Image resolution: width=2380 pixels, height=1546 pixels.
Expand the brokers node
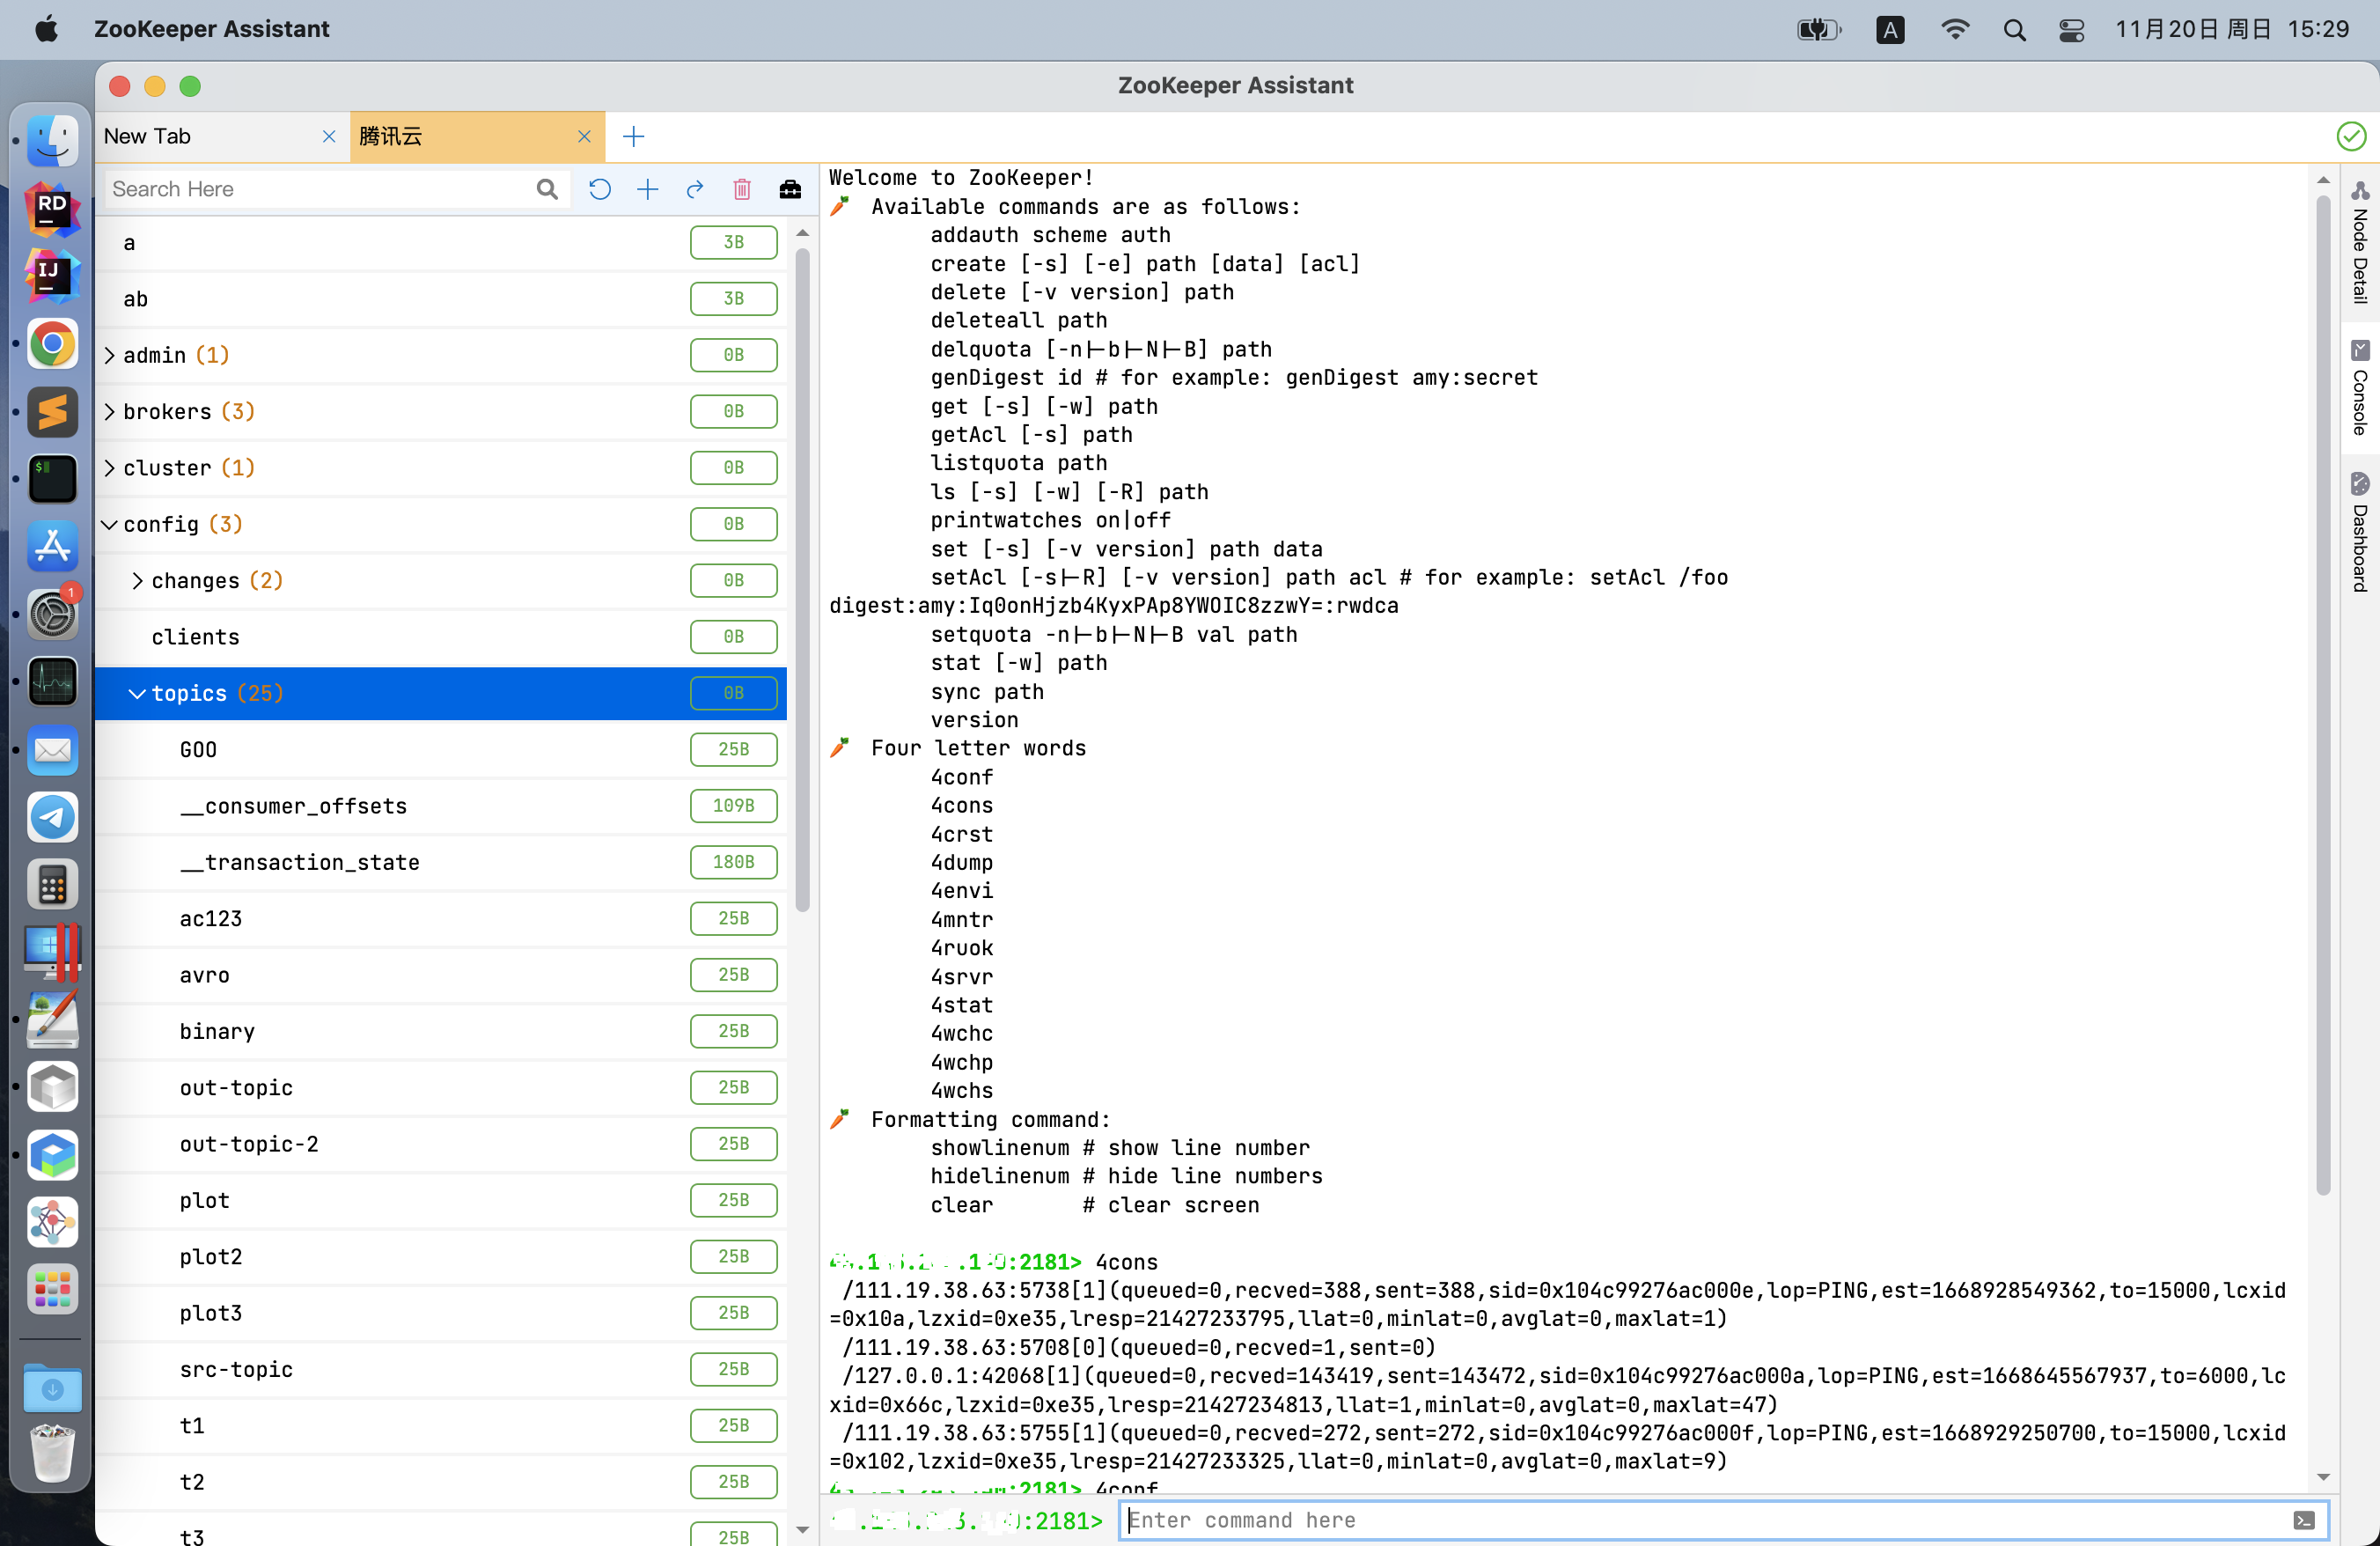pyautogui.click(x=110, y=411)
